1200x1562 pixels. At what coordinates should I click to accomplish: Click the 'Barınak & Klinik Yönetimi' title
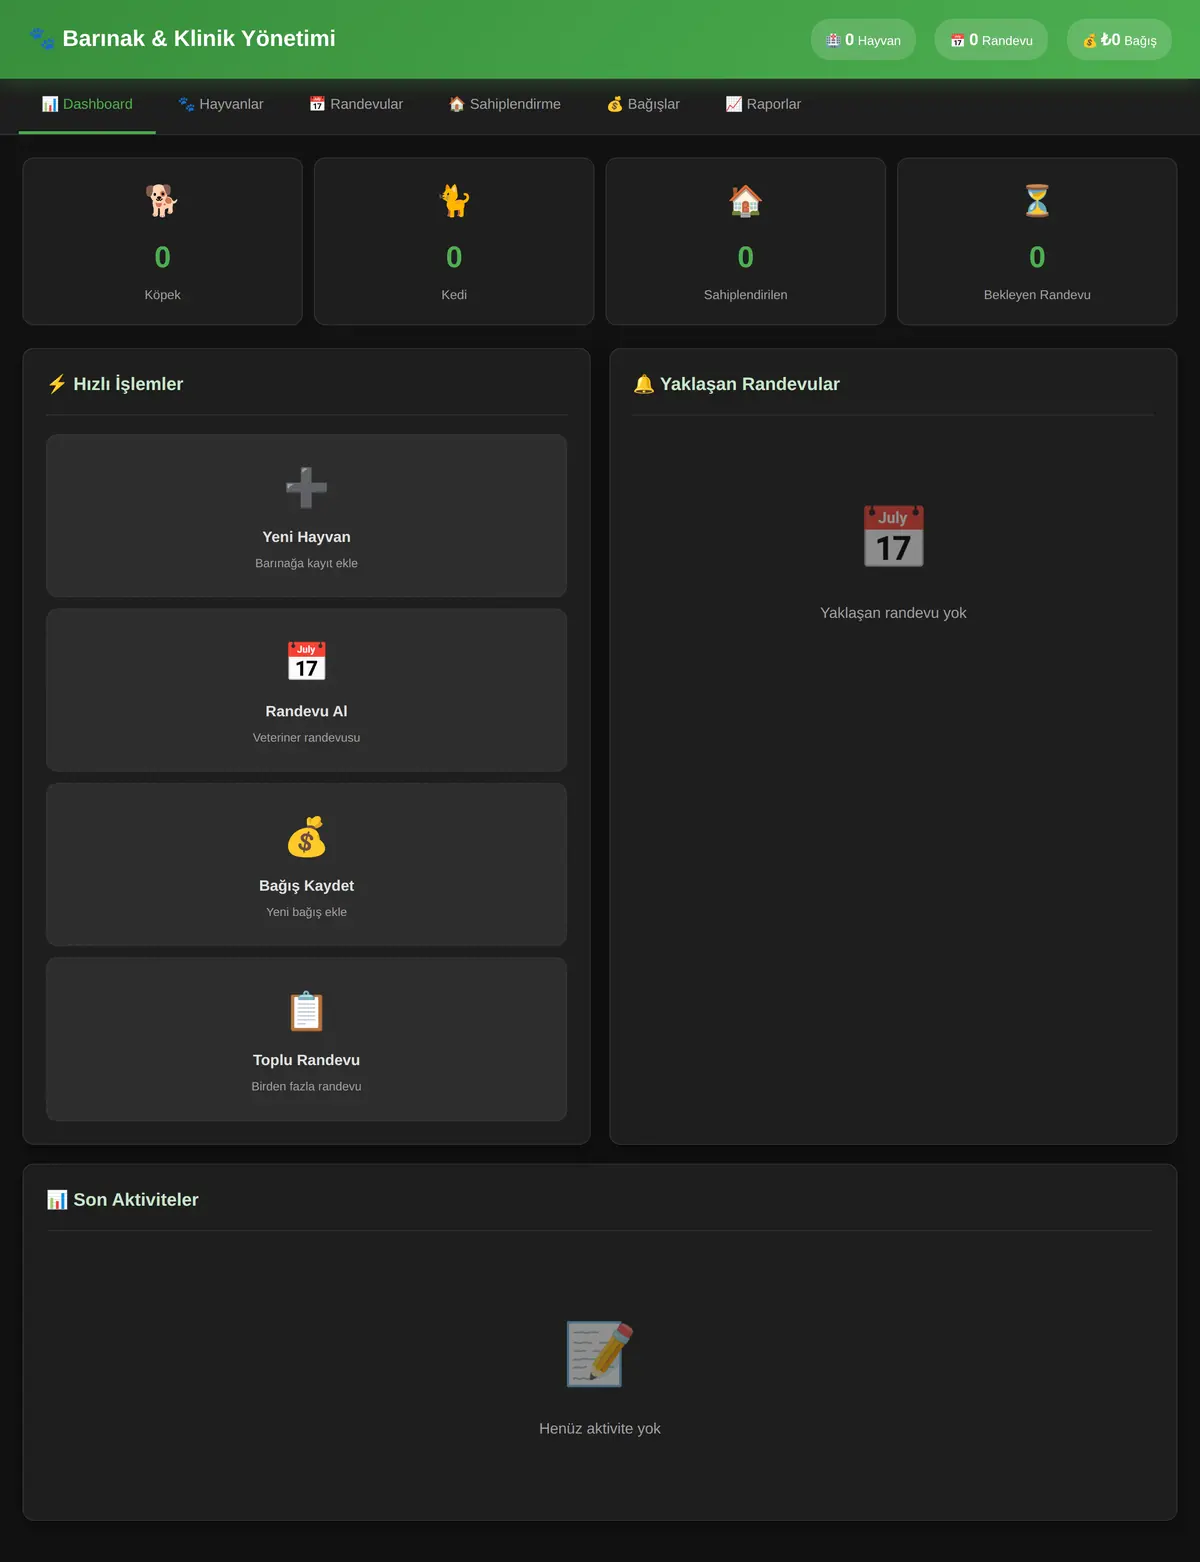(x=199, y=39)
